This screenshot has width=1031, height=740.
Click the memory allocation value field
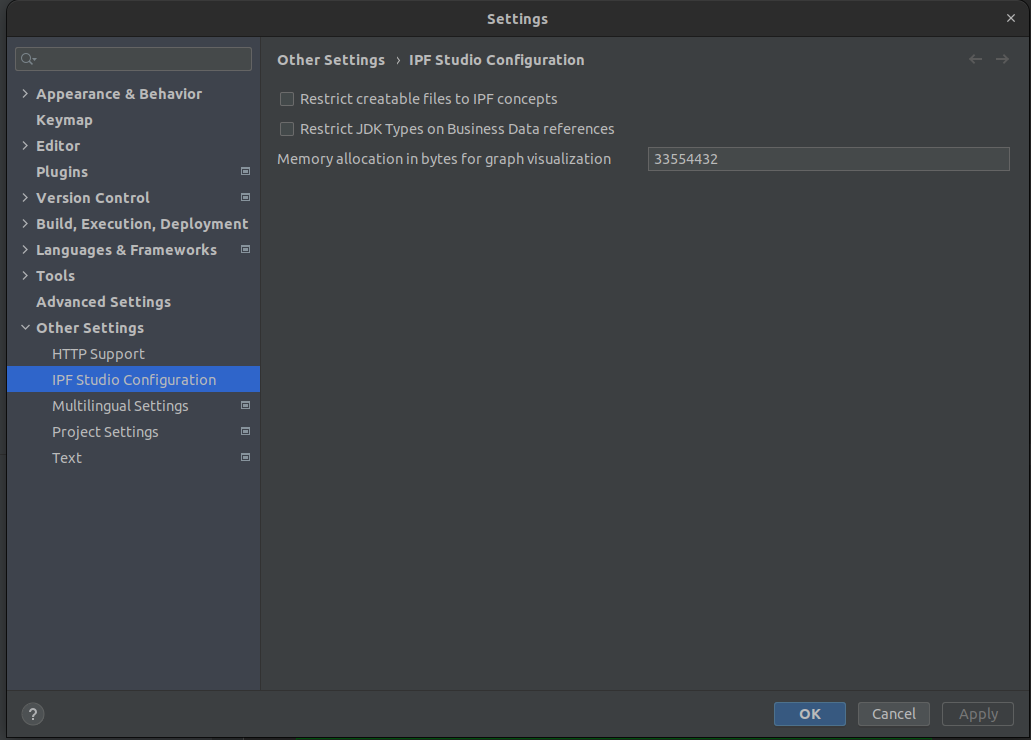[x=828, y=158]
